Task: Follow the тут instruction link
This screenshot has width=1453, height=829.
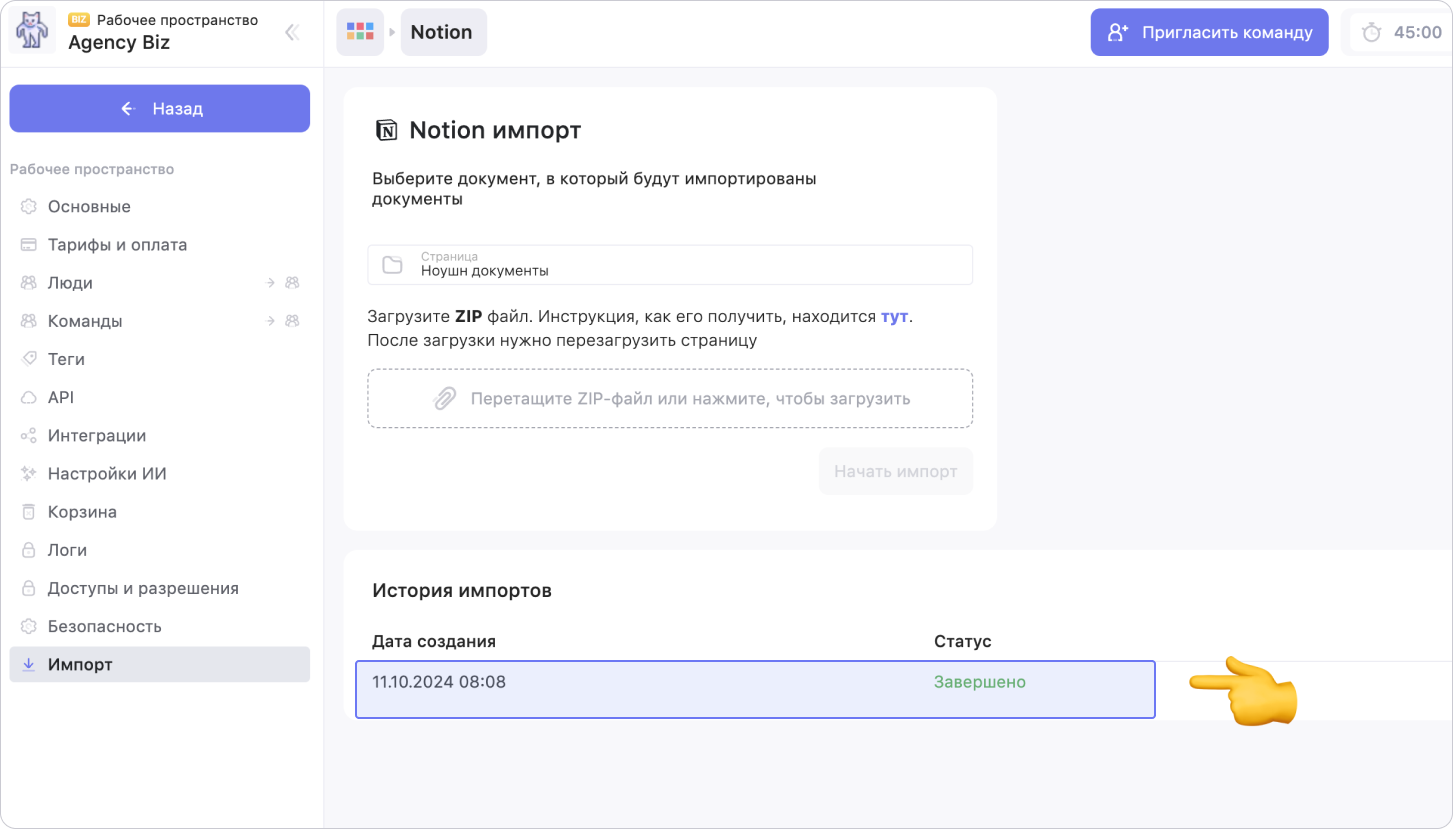Action: [x=894, y=317]
